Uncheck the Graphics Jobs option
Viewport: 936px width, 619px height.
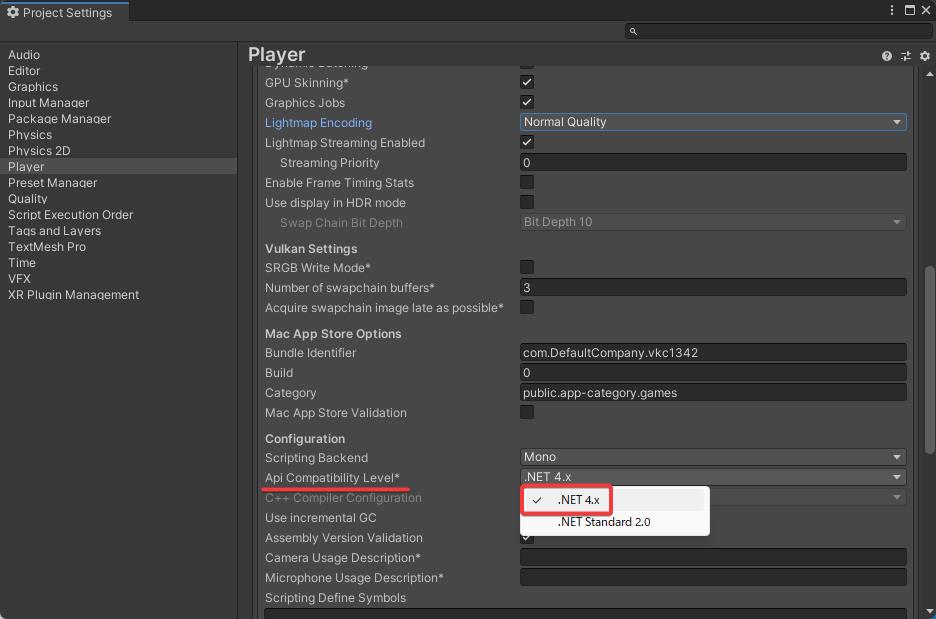(x=527, y=102)
